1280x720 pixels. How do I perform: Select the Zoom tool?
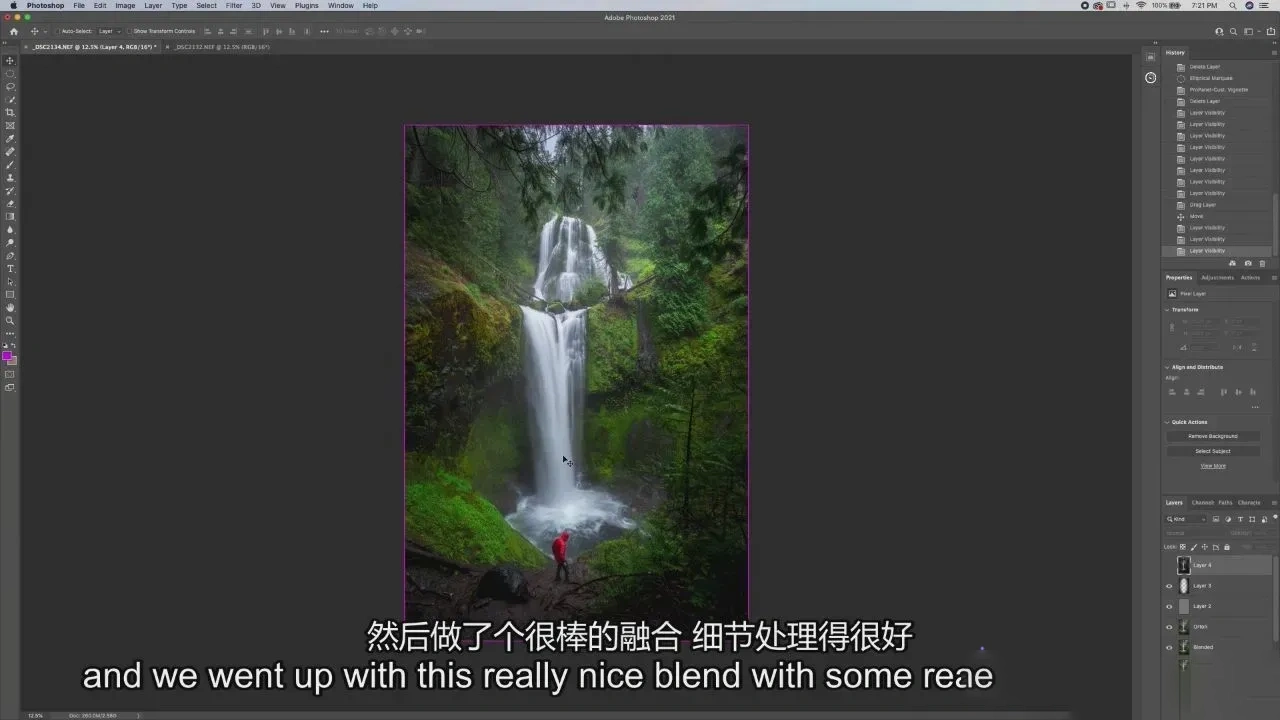coord(10,321)
